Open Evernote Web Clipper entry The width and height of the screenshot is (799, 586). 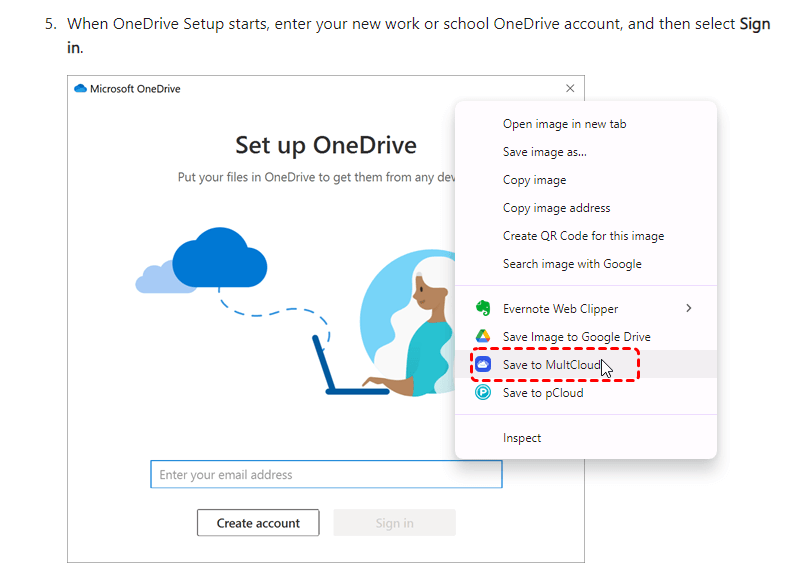click(585, 308)
